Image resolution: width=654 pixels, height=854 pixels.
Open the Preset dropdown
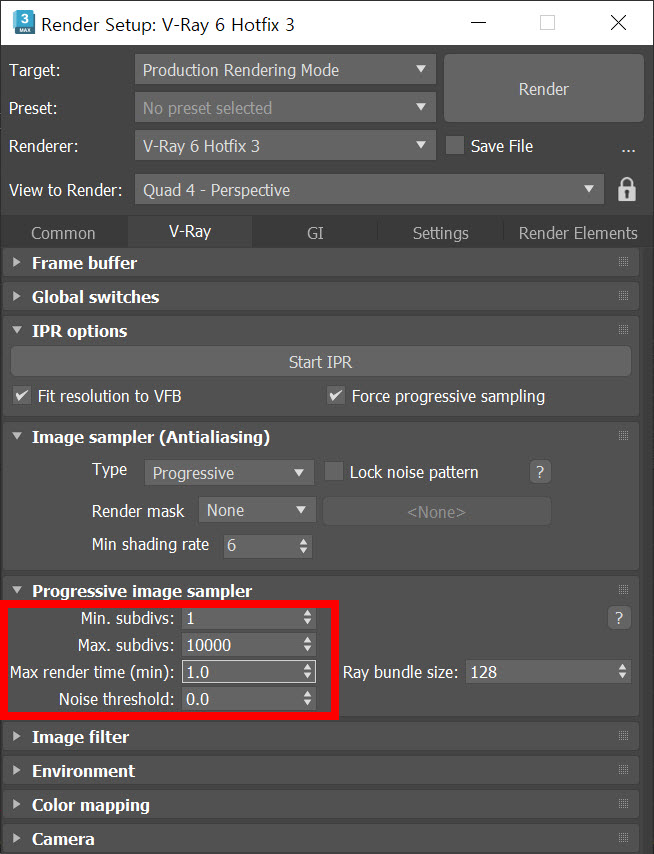click(x=285, y=107)
